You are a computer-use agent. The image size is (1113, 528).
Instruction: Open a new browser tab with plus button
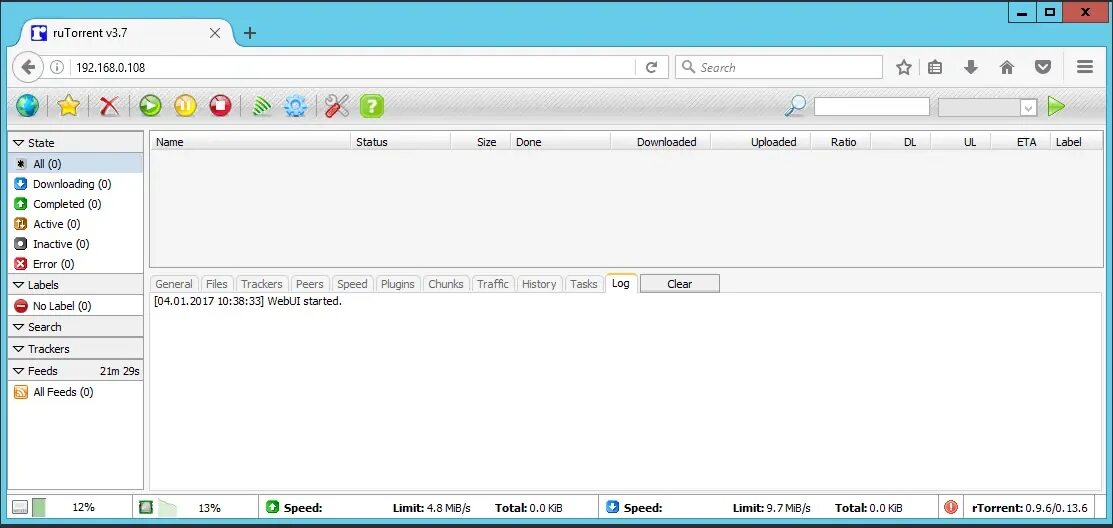point(250,33)
